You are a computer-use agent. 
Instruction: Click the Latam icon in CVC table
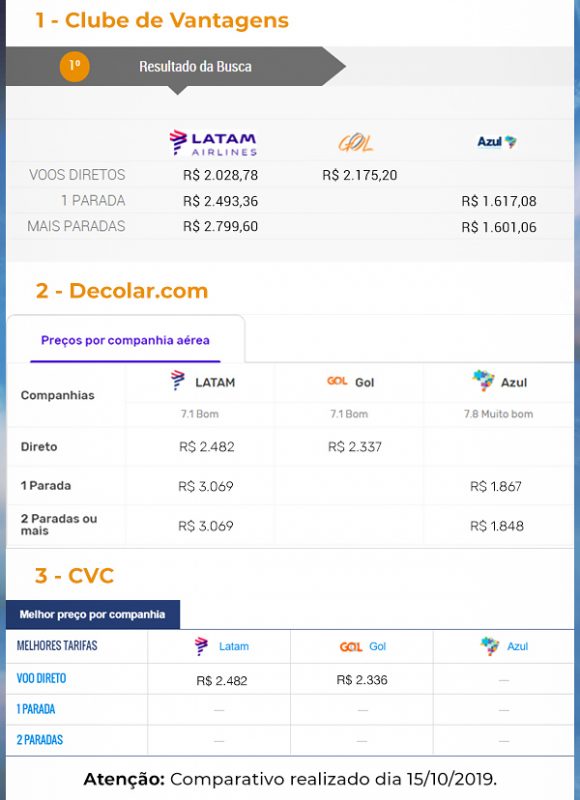click(201, 646)
